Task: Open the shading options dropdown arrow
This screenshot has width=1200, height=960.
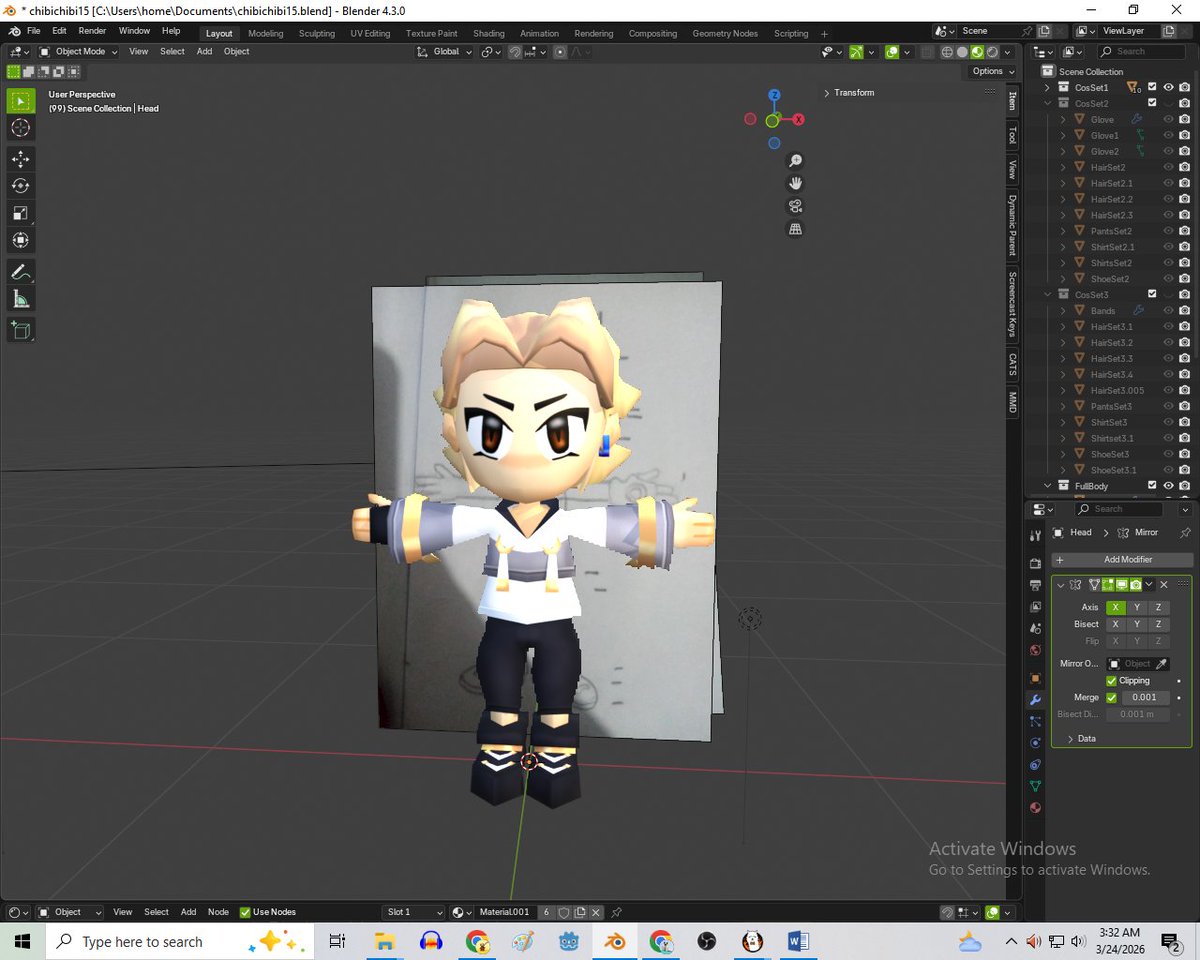Action: pos(1008,52)
